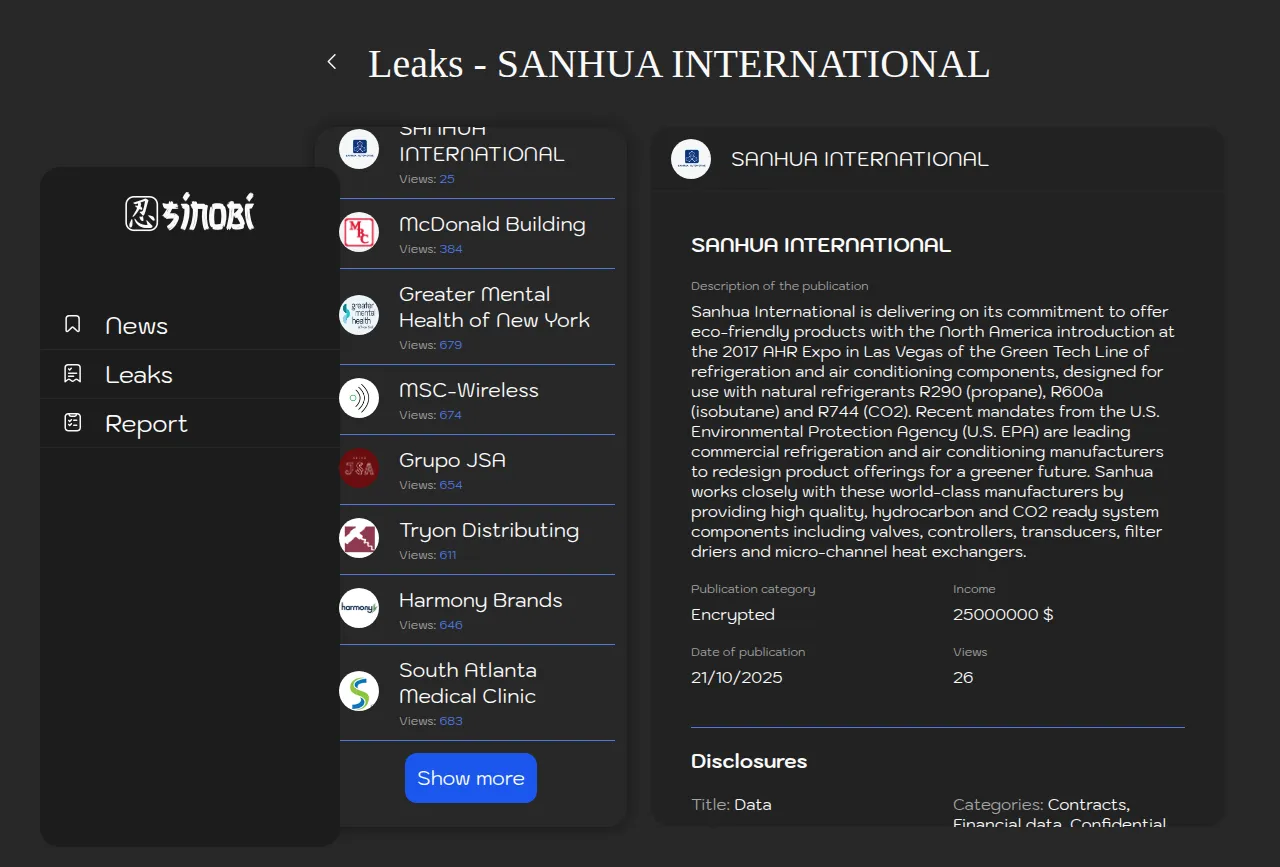Click the back arrow beside the Leaks title
The width and height of the screenshot is (1280, 867).
pos(332,62)
